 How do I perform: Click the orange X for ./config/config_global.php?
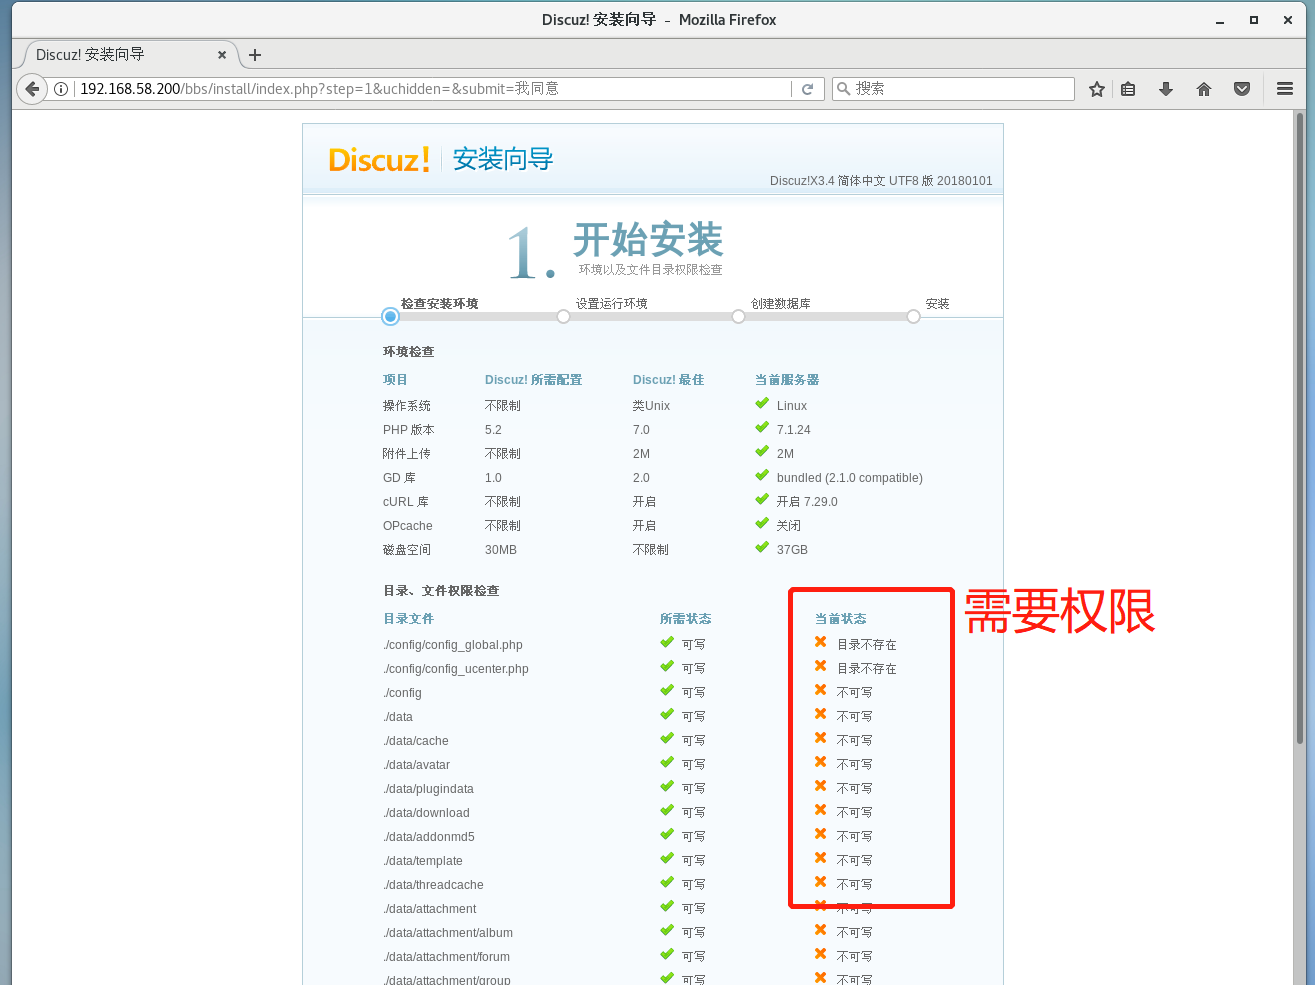point(821,643)
